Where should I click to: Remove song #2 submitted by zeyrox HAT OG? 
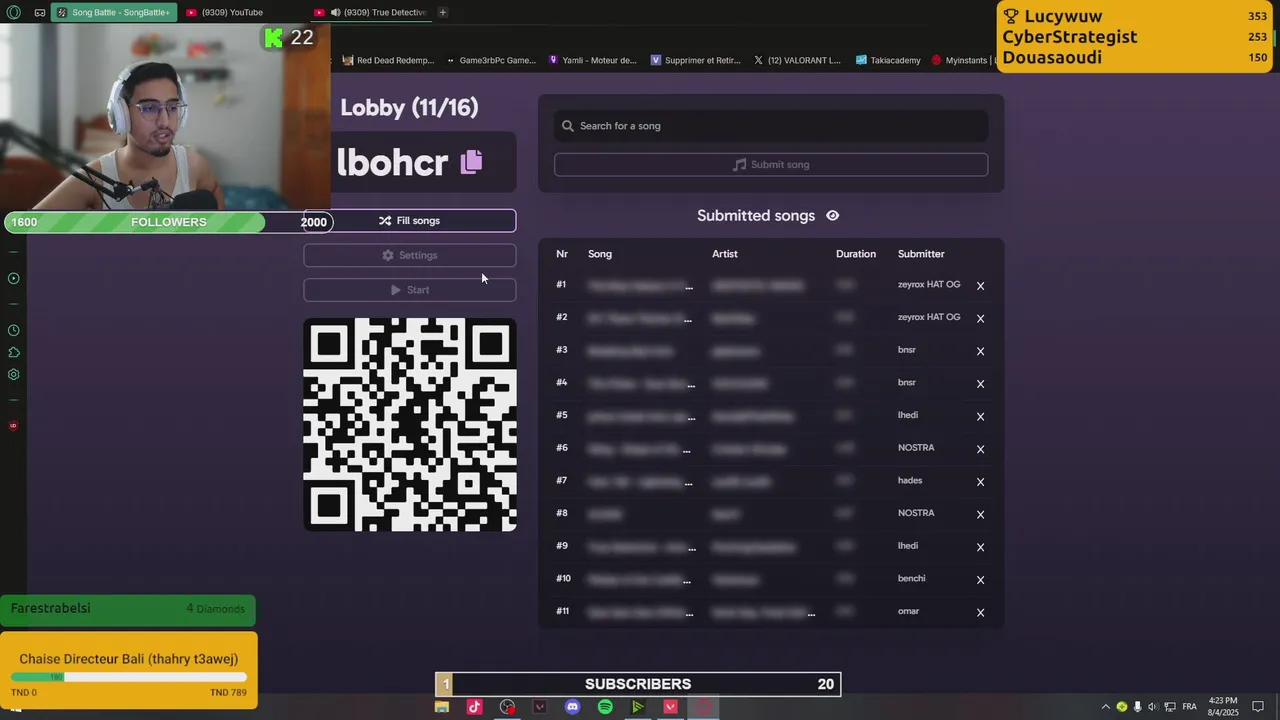[x=980, y=318]
